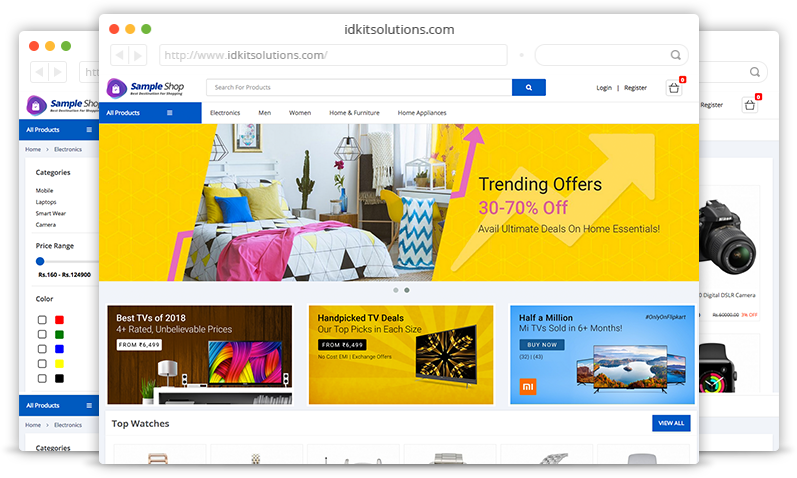Image resolution: width=797 pixels, height=478 pixels.
Task: Tick the green color checkbox
Action: coord(42,334)
